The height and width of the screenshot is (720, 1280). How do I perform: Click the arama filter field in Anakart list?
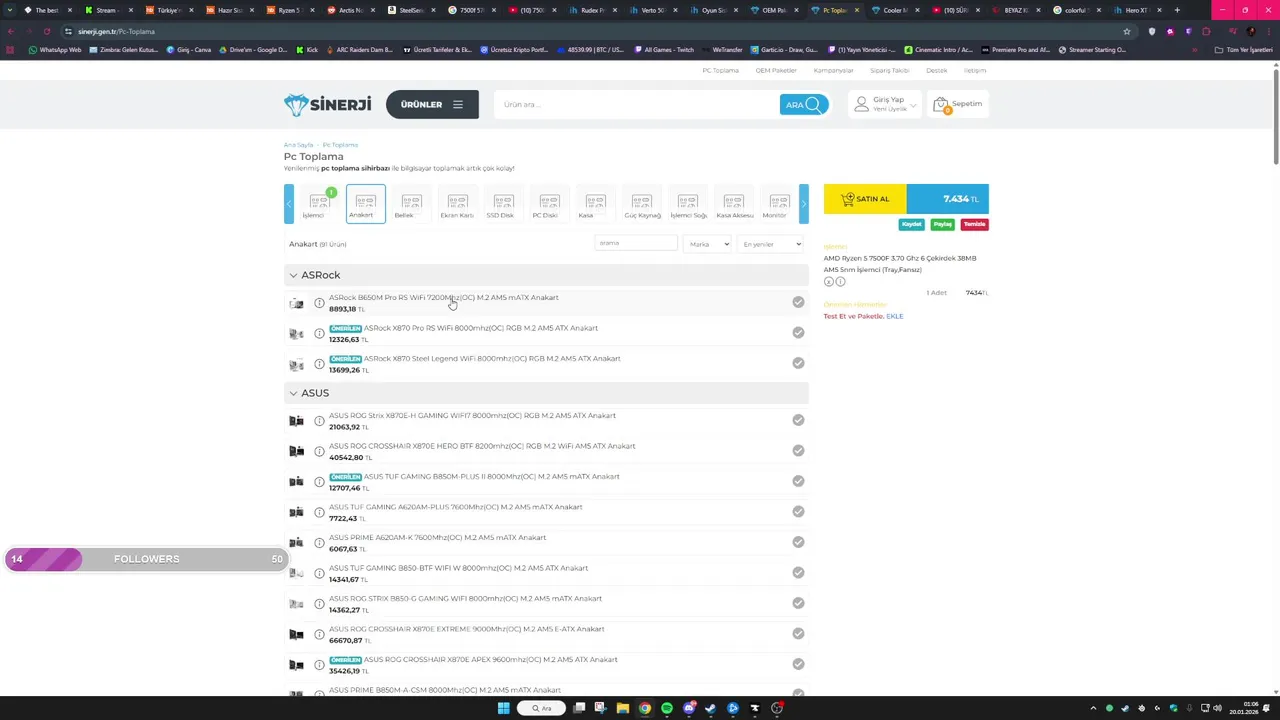click(636, 243)
